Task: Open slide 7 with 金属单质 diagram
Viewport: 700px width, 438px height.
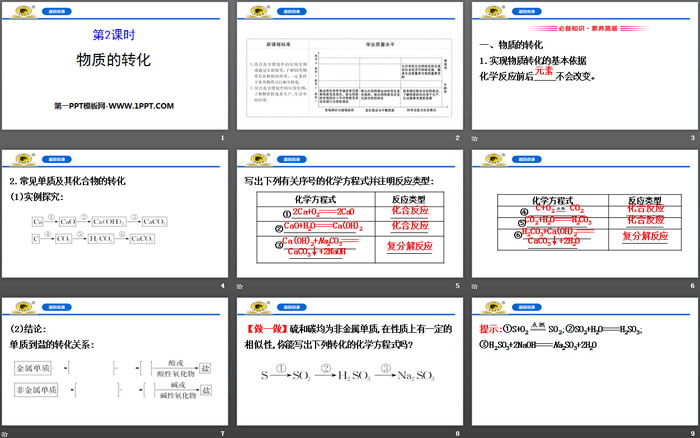Action: (x=114, y=369)
